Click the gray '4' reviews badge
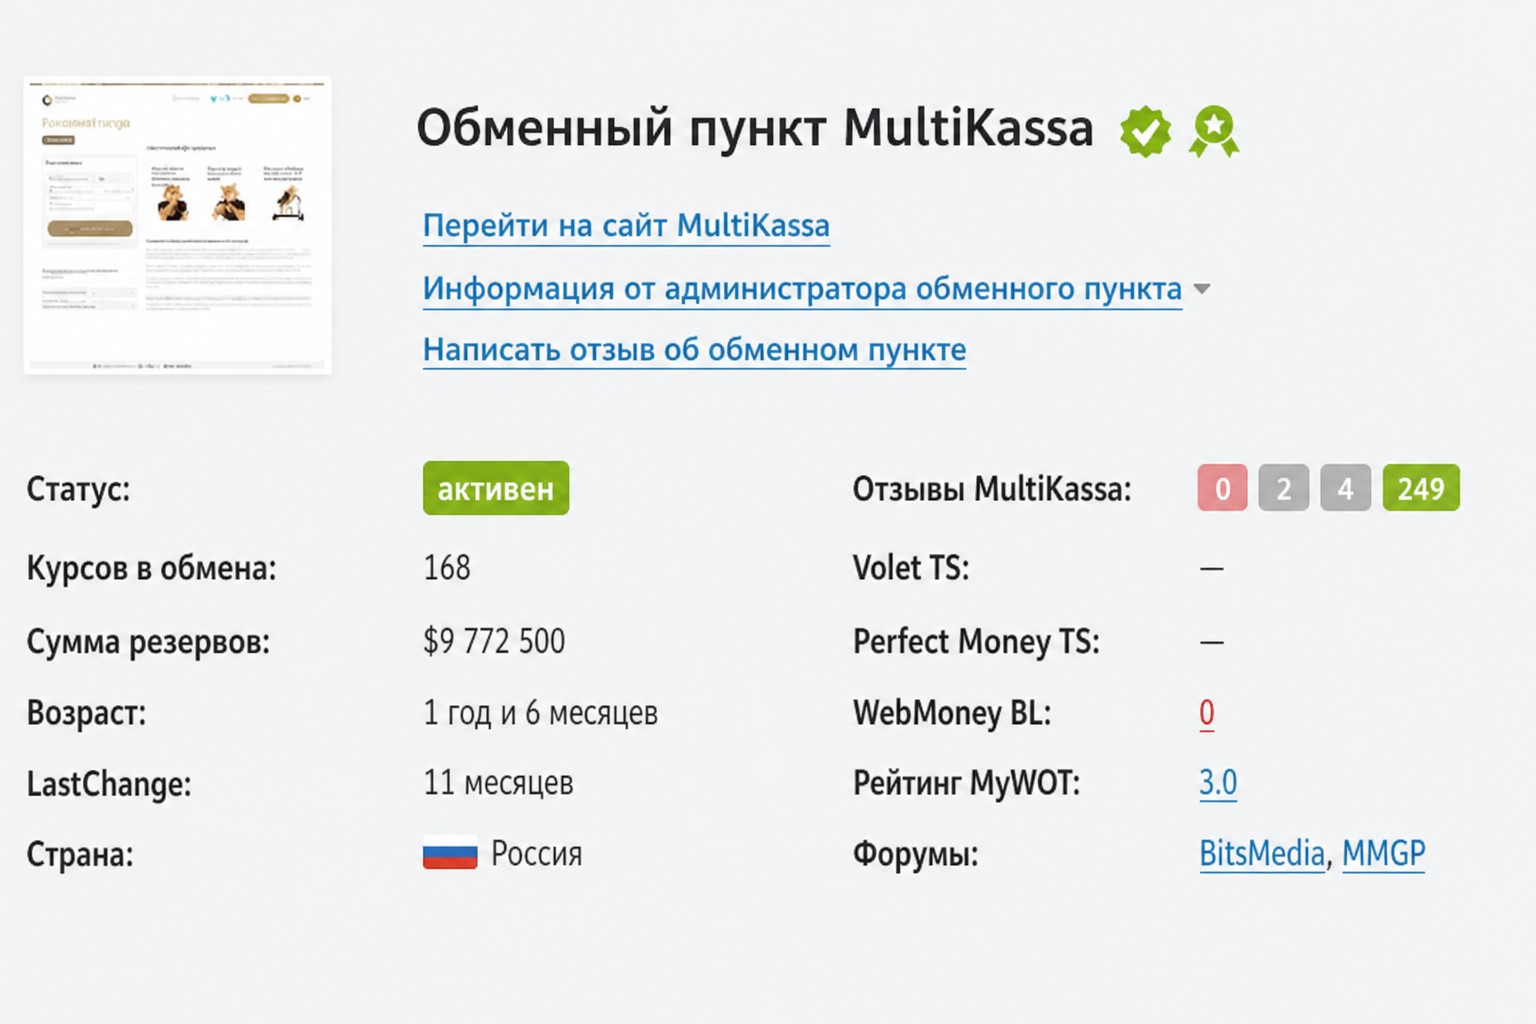 [x=1346, y=488]
